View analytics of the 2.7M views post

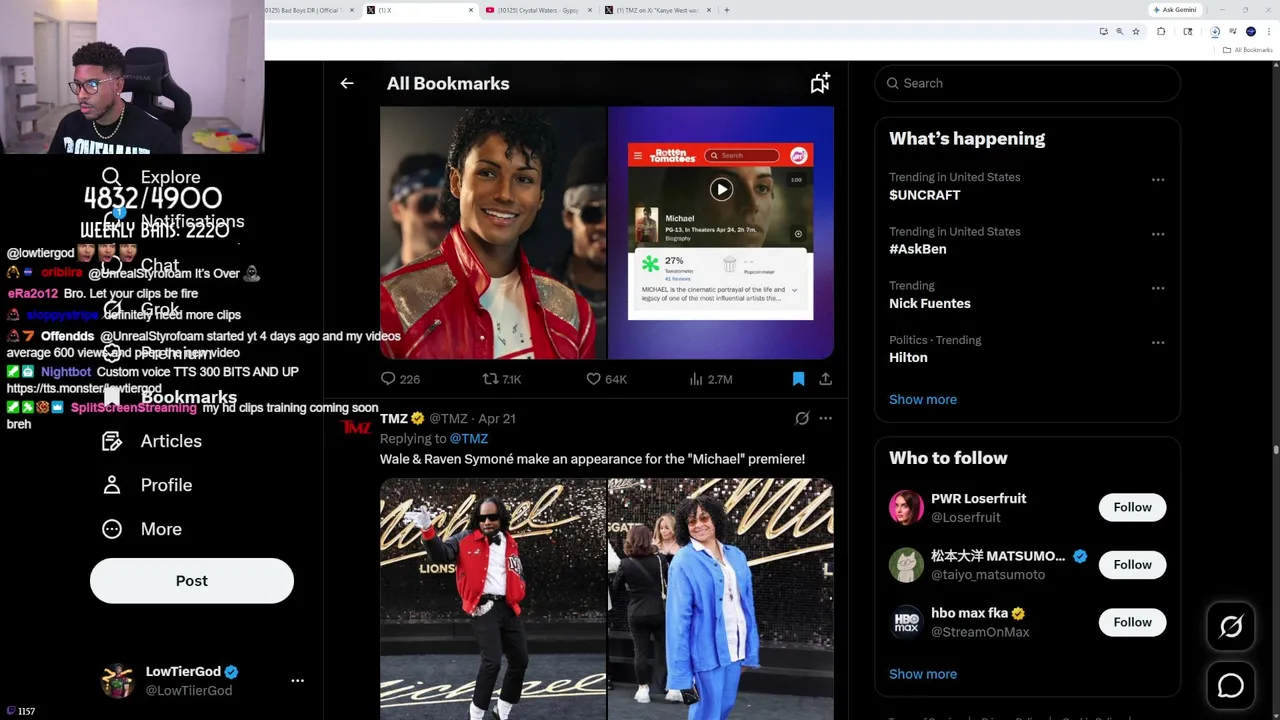711,379
